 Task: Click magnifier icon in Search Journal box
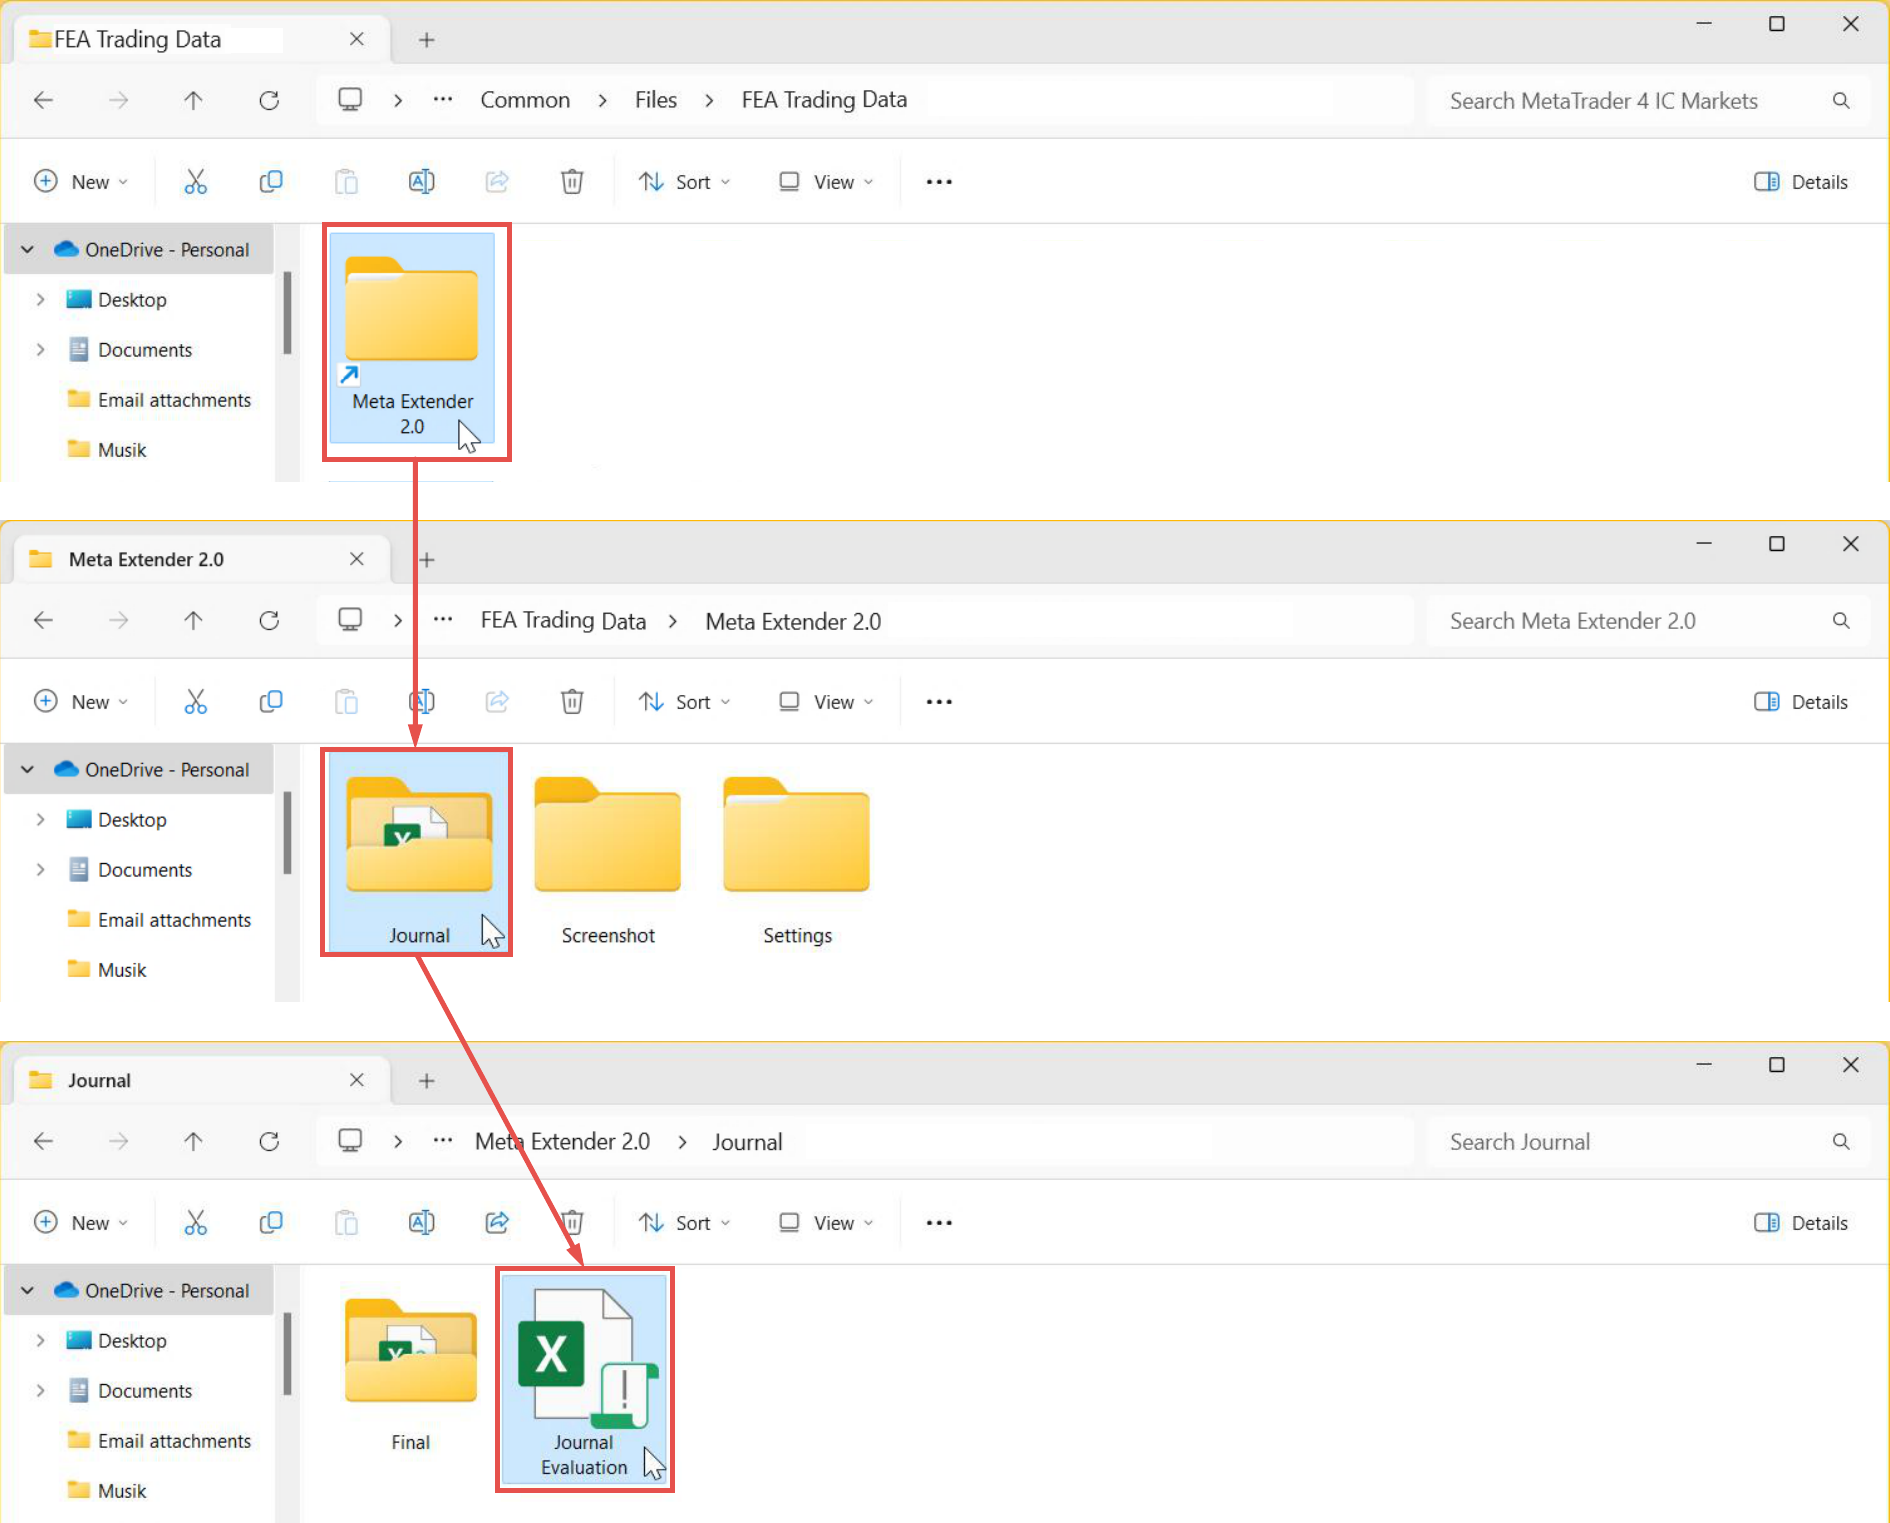click(1841, 1141)
